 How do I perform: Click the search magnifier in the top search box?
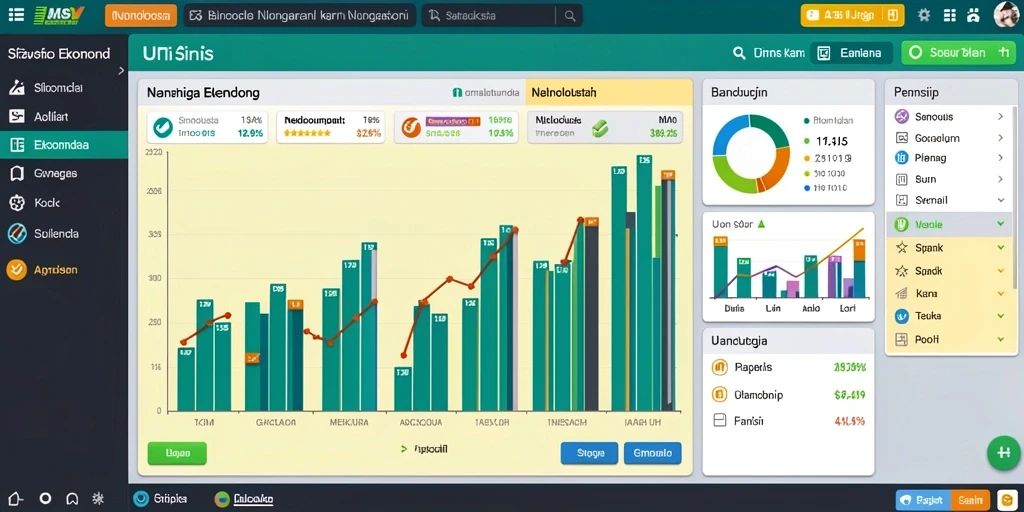[x=569, y=16]
